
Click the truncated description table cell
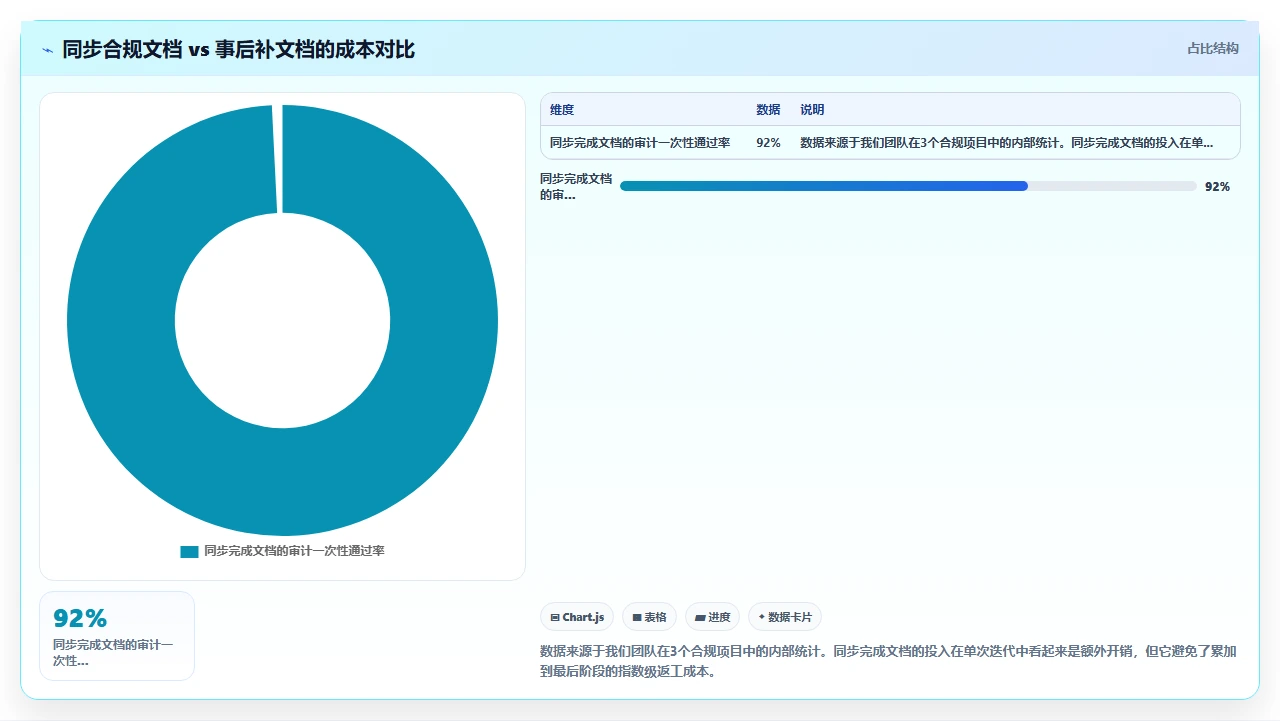click(x=1006, y=143)
